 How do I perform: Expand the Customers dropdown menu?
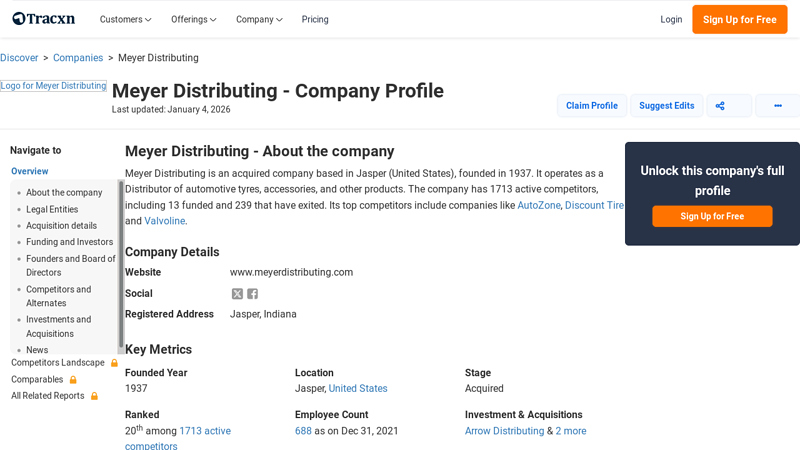125,20
